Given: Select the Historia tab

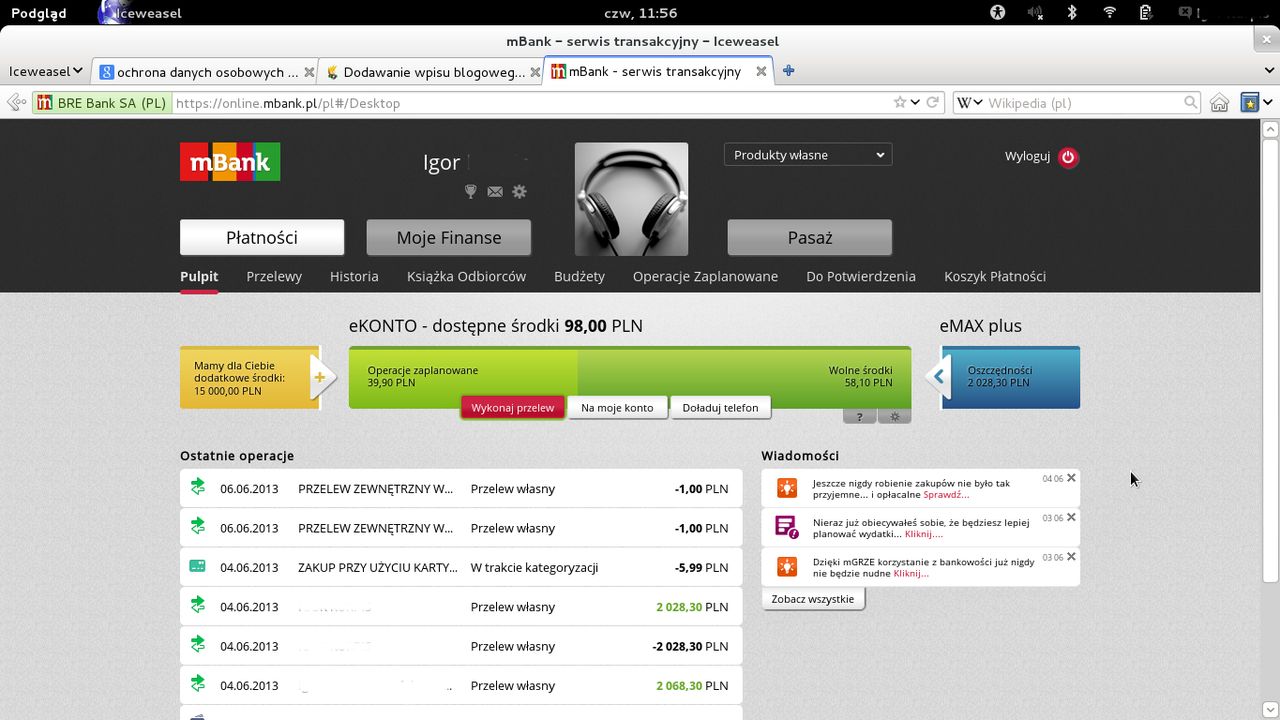Looking at the screenshot, I should (354, 276).
